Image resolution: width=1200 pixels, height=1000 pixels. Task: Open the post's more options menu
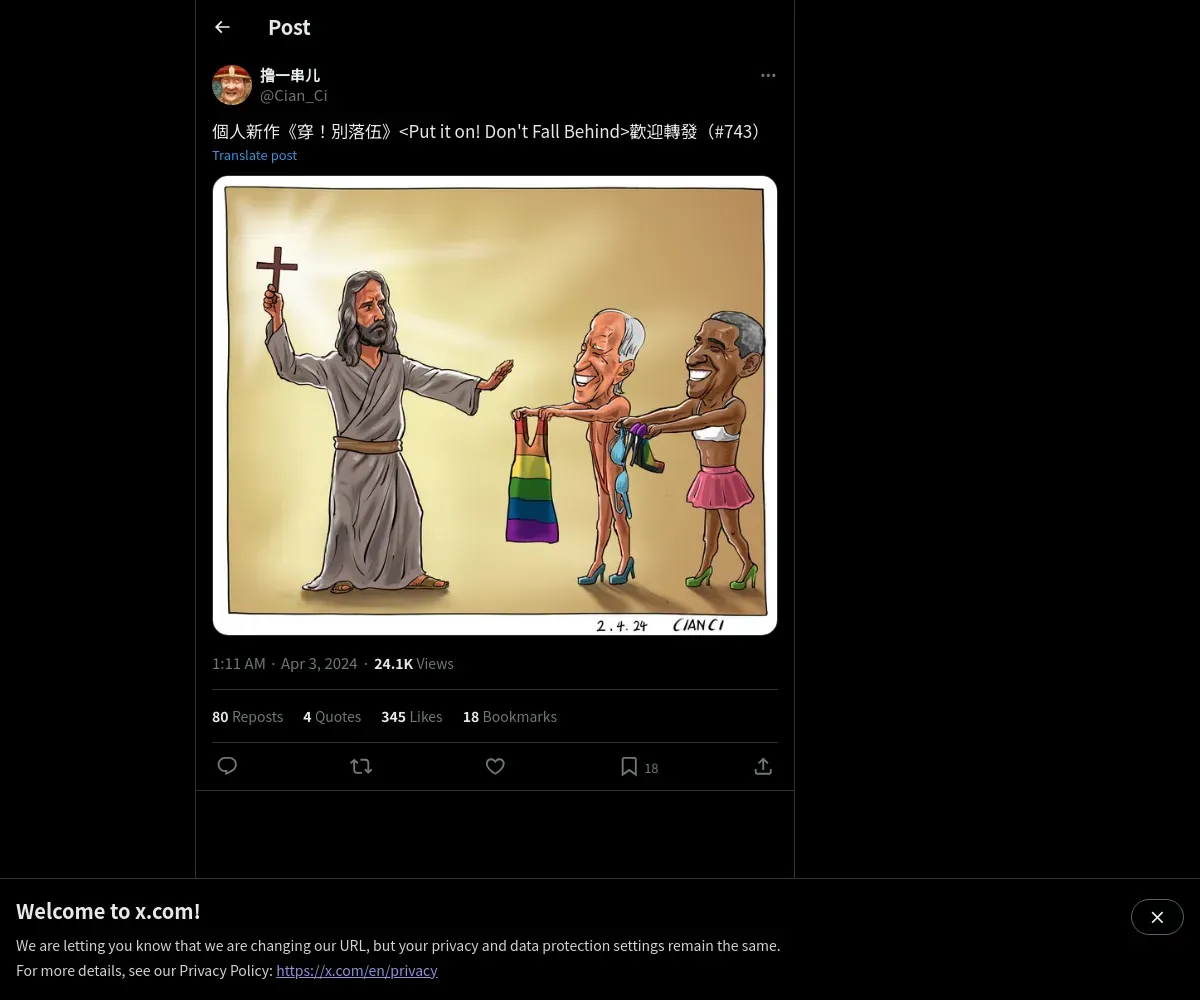click(768, 75)
